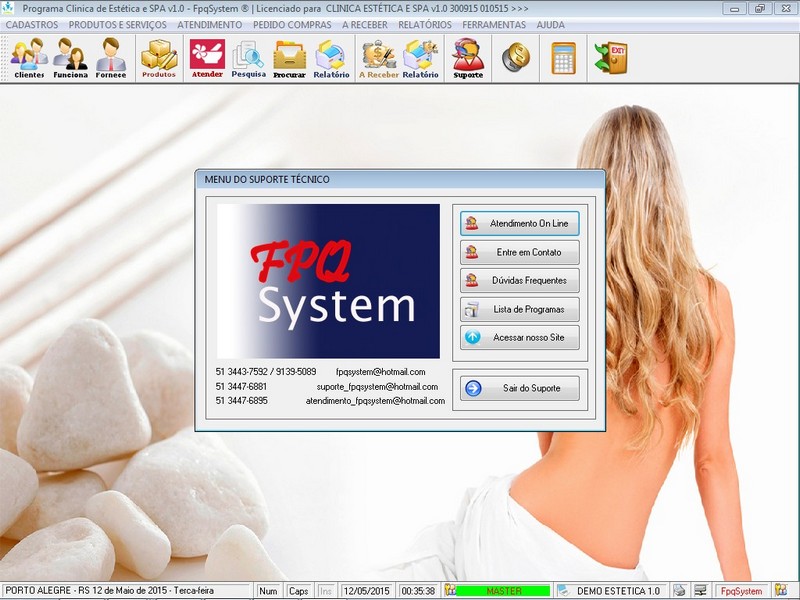800x600 pixels.
Task: Click the suporte_fpqsystem@hotmail.com email text
Action: pos(377,387)
